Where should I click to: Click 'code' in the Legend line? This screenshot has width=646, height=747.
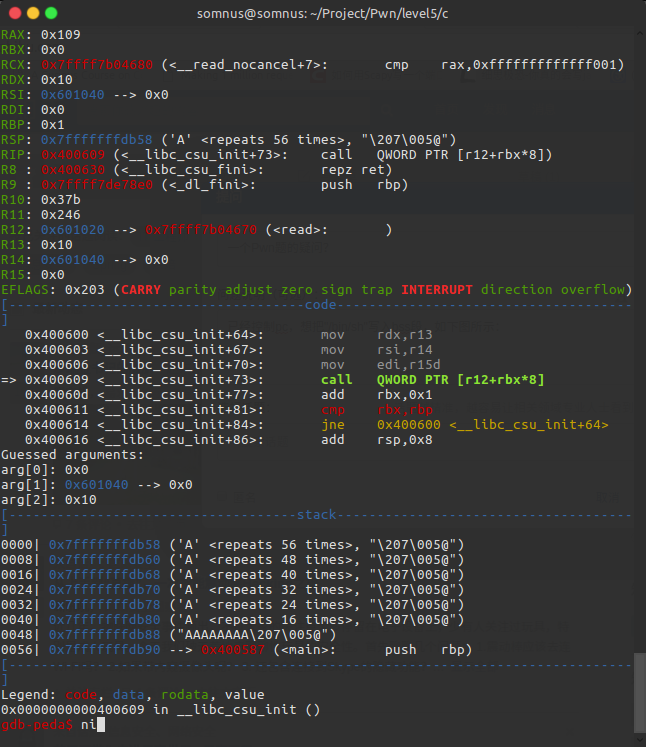coord(81,695)
